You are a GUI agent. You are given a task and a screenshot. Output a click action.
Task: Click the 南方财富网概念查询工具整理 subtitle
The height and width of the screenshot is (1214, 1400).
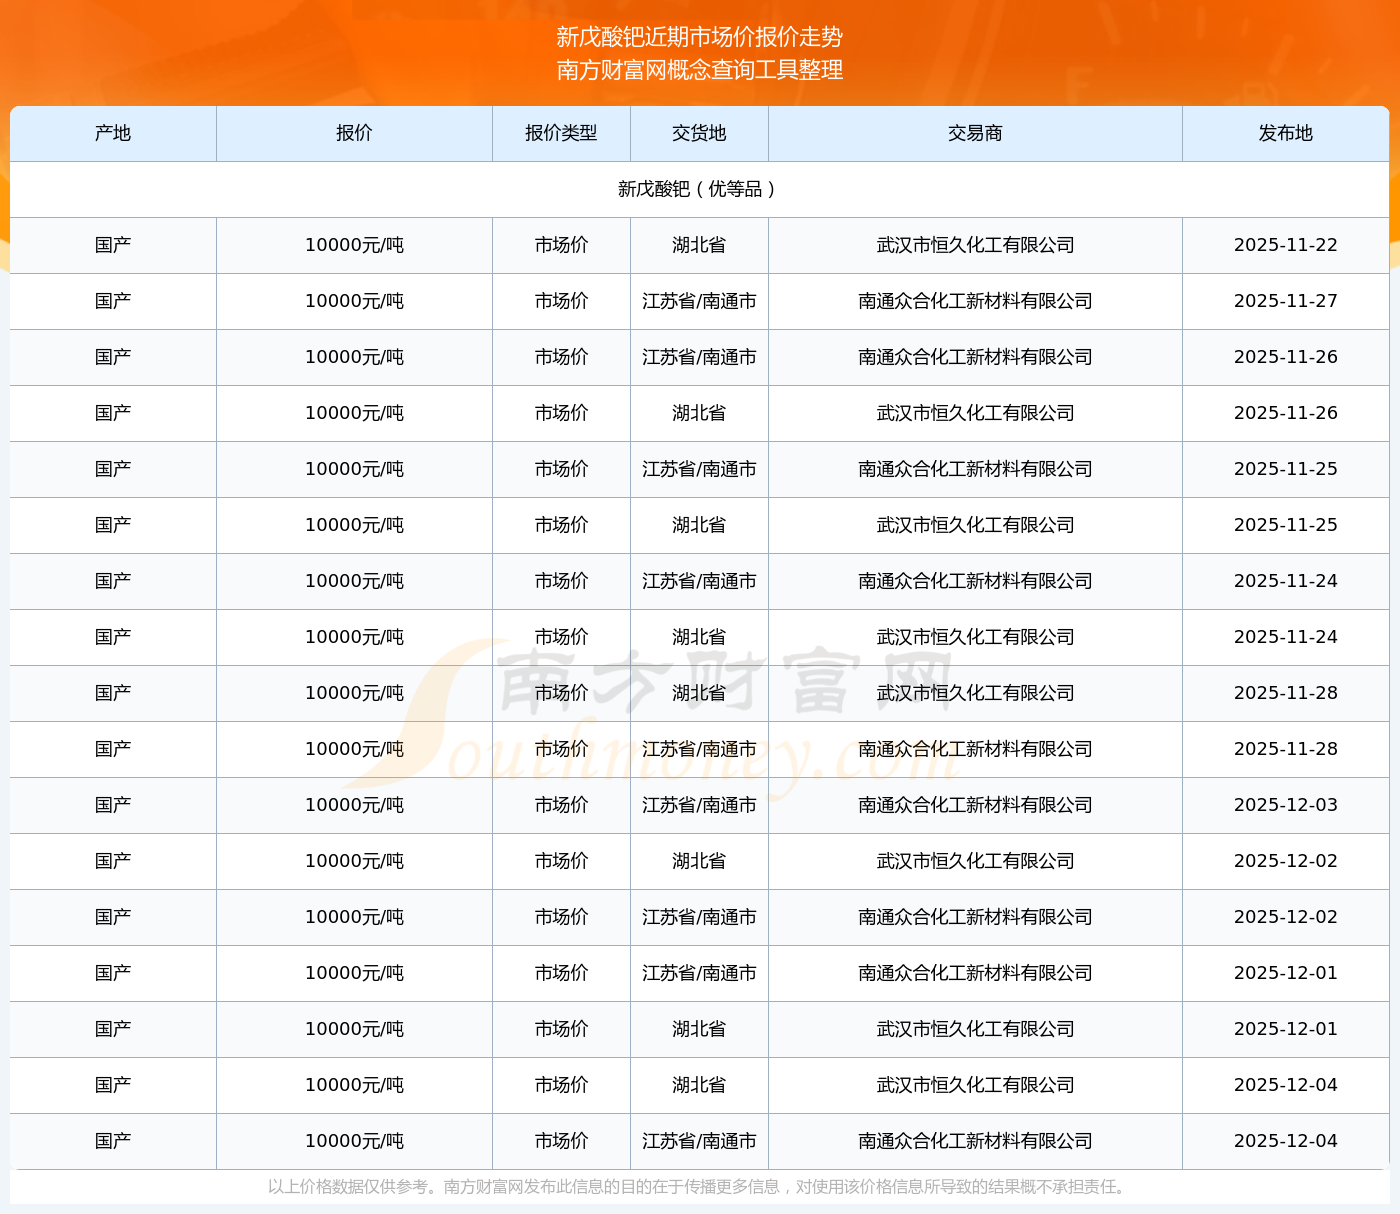(x=699, y=70)
